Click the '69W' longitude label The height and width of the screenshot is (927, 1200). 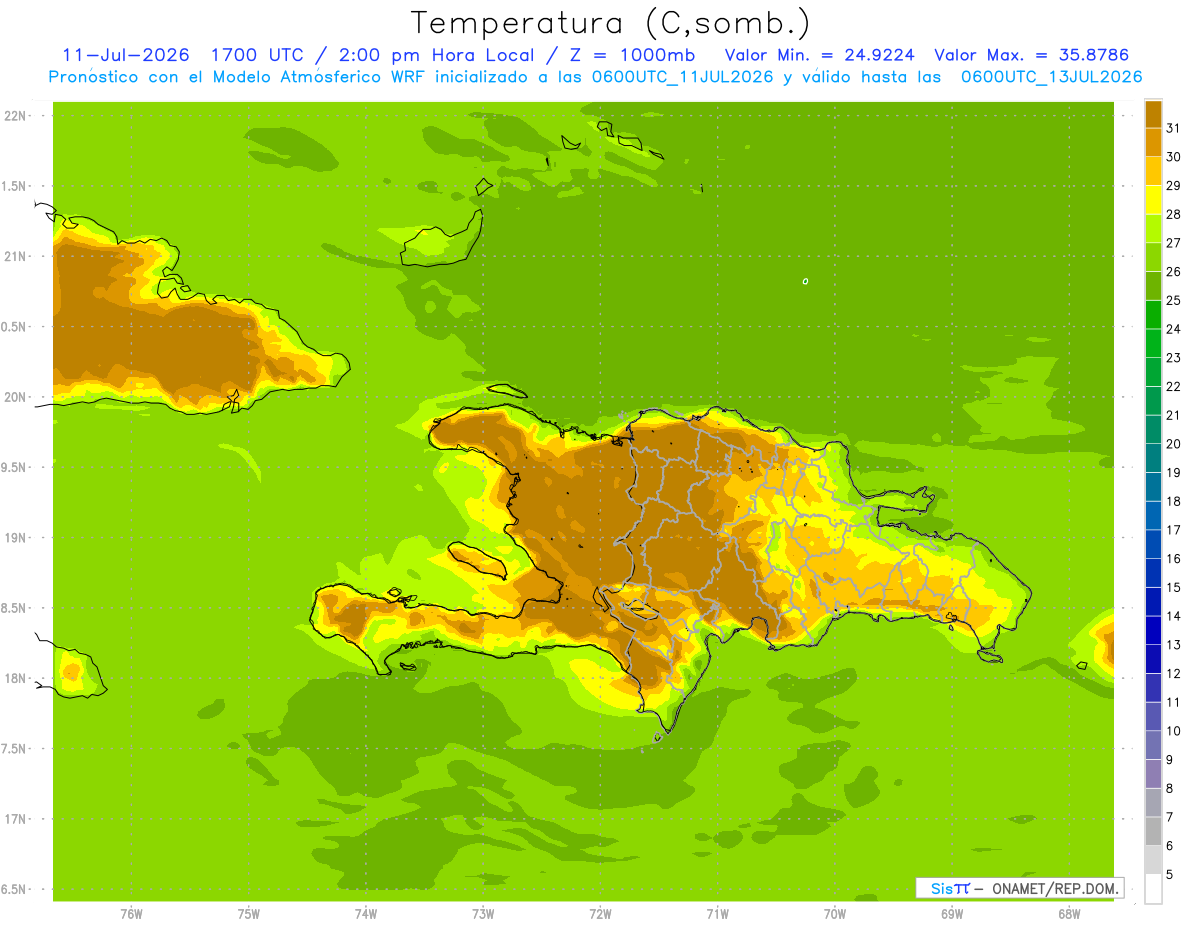click(952, 914)
